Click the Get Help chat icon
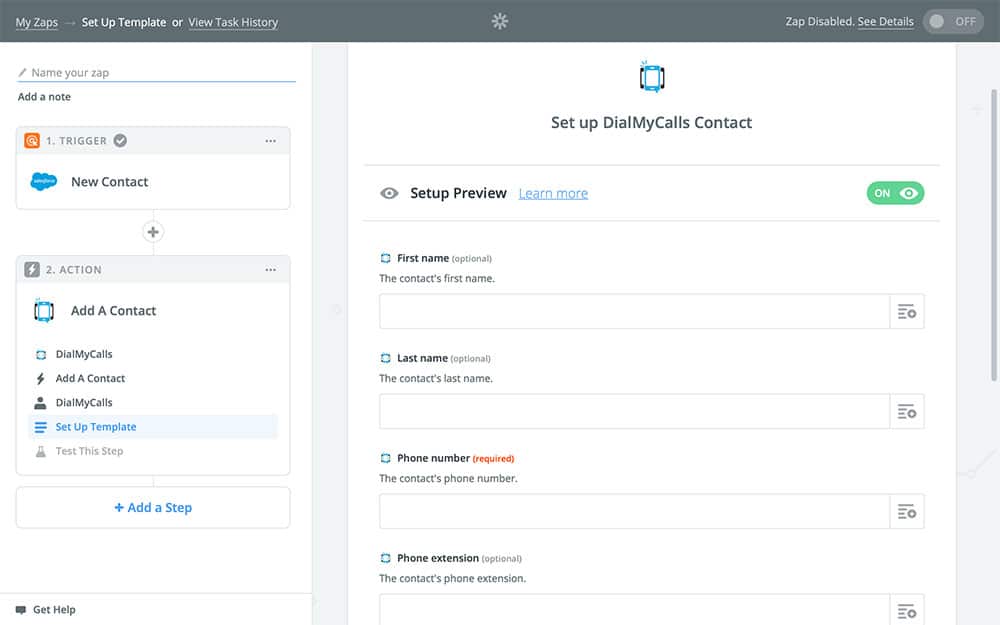Image resolution: width=1000 pixels, height=625 pixels. point(21,610)
